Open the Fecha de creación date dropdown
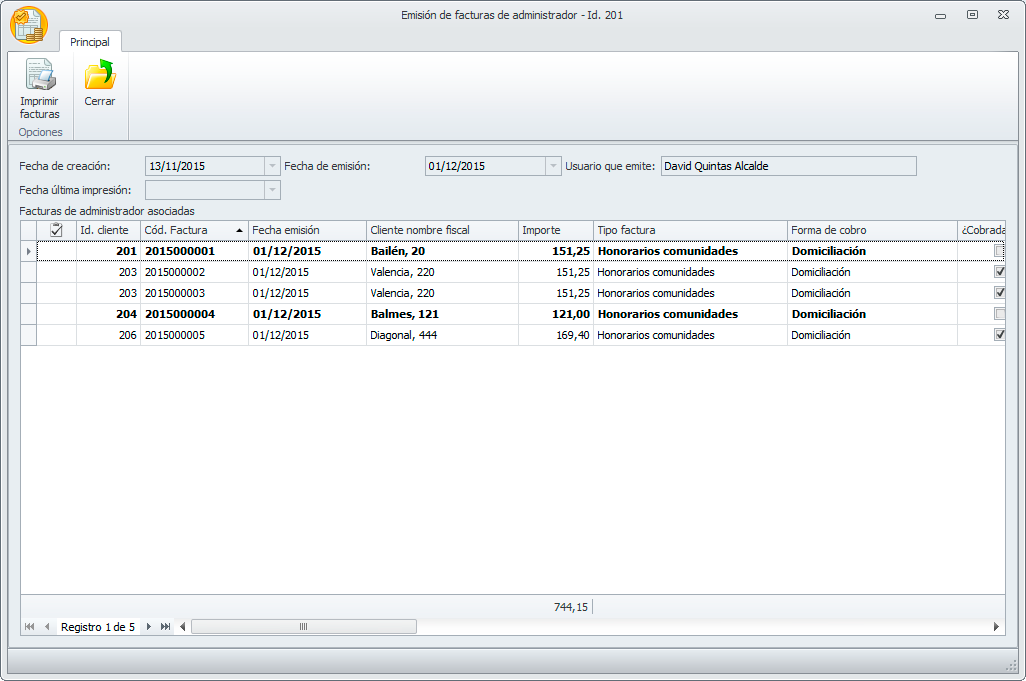The height and width of the screenshot is (681, 1026). [272, 166]
